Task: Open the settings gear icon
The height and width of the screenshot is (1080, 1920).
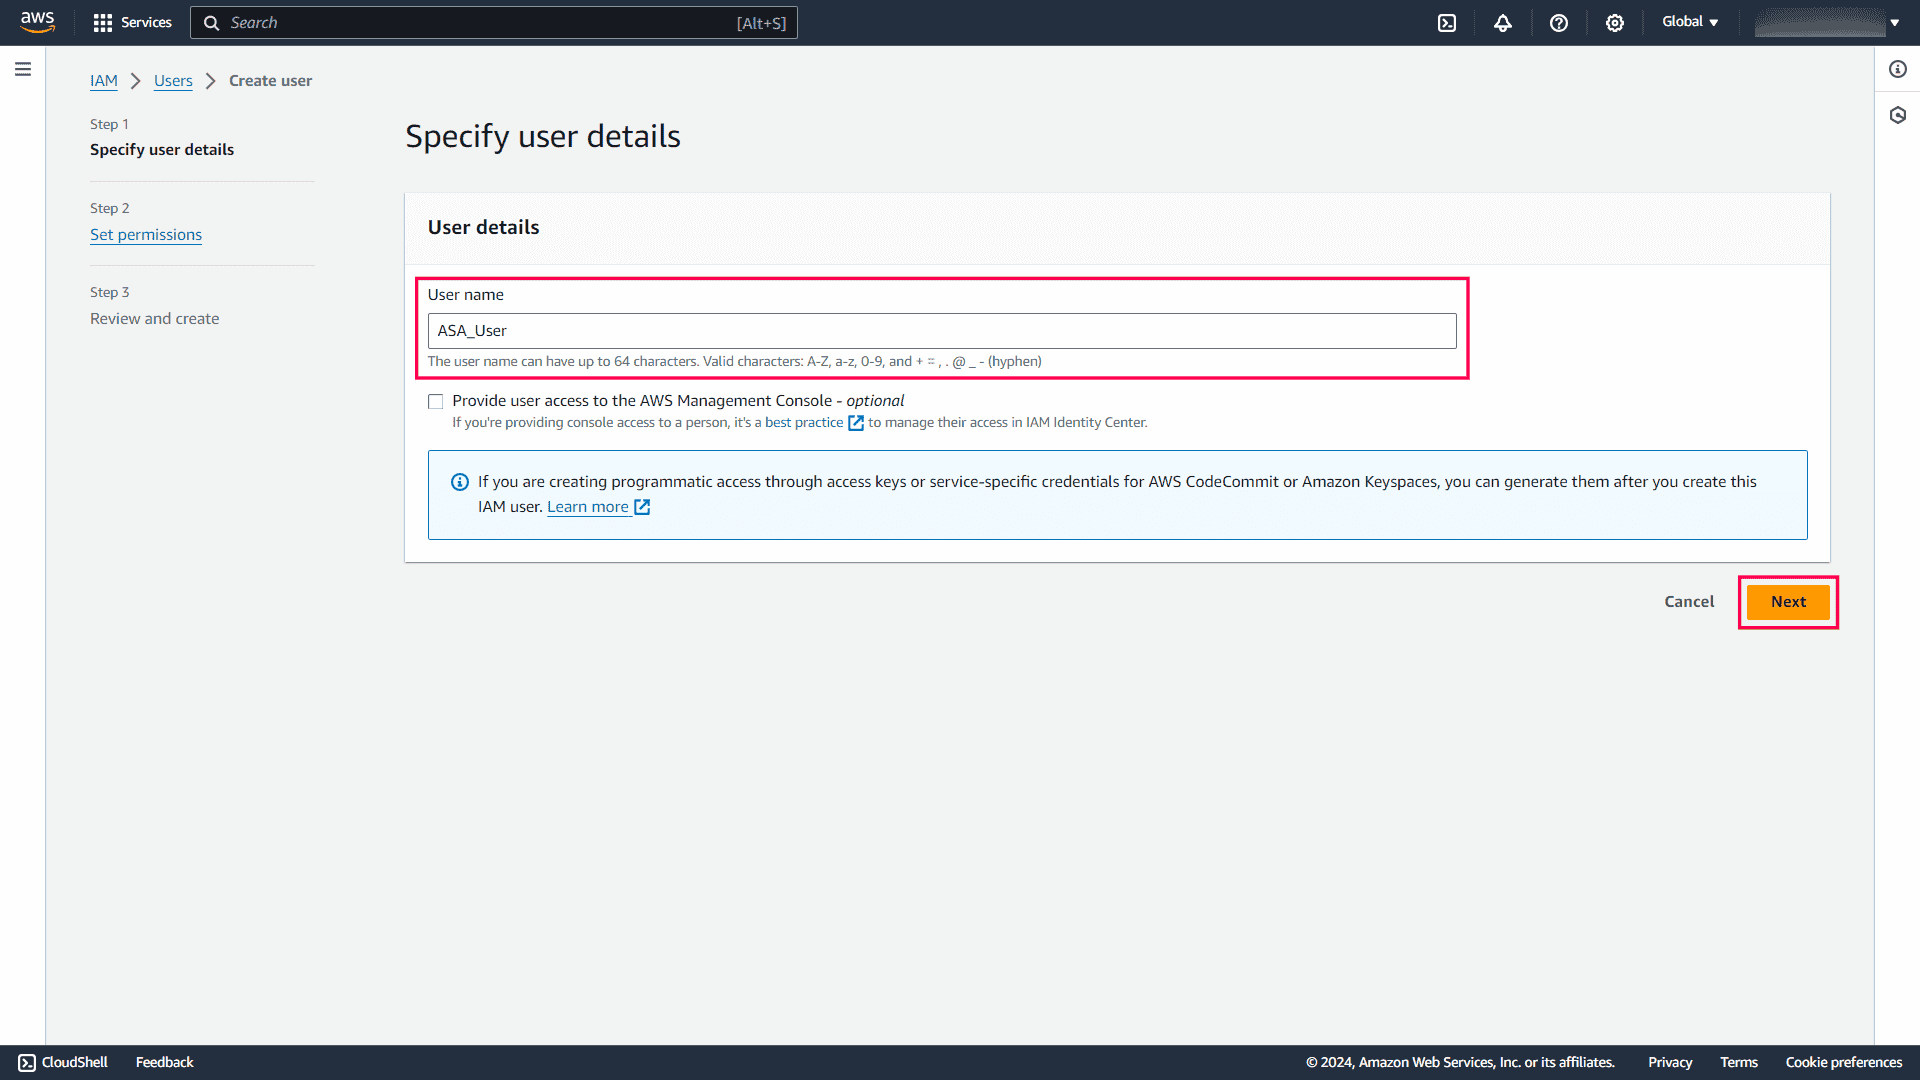Action: [1614, 22]
